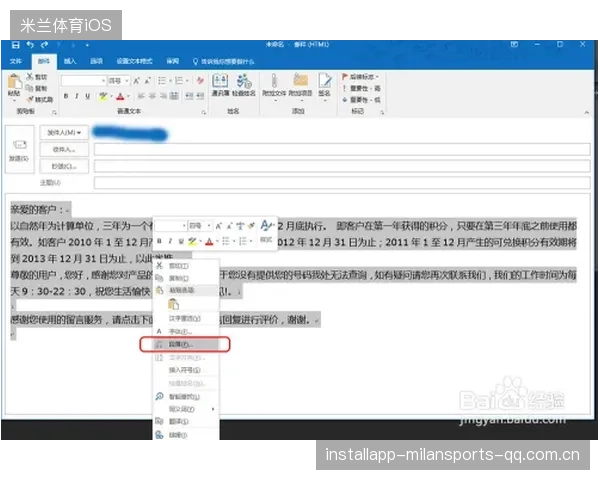
Task: Click the clear formatting eraser icon
Action: [x=200, y=80]
